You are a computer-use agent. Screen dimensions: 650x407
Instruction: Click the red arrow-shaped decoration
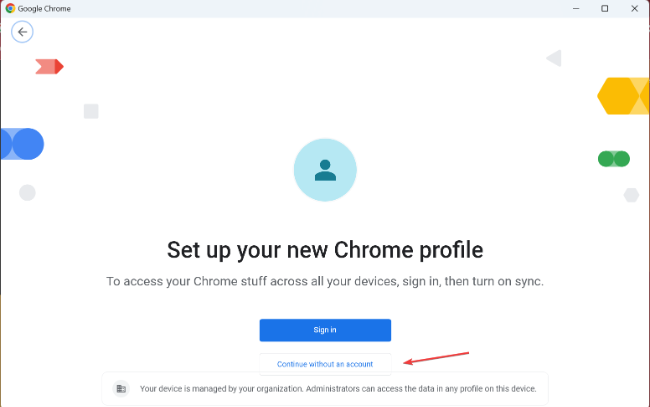click(49, 66)
